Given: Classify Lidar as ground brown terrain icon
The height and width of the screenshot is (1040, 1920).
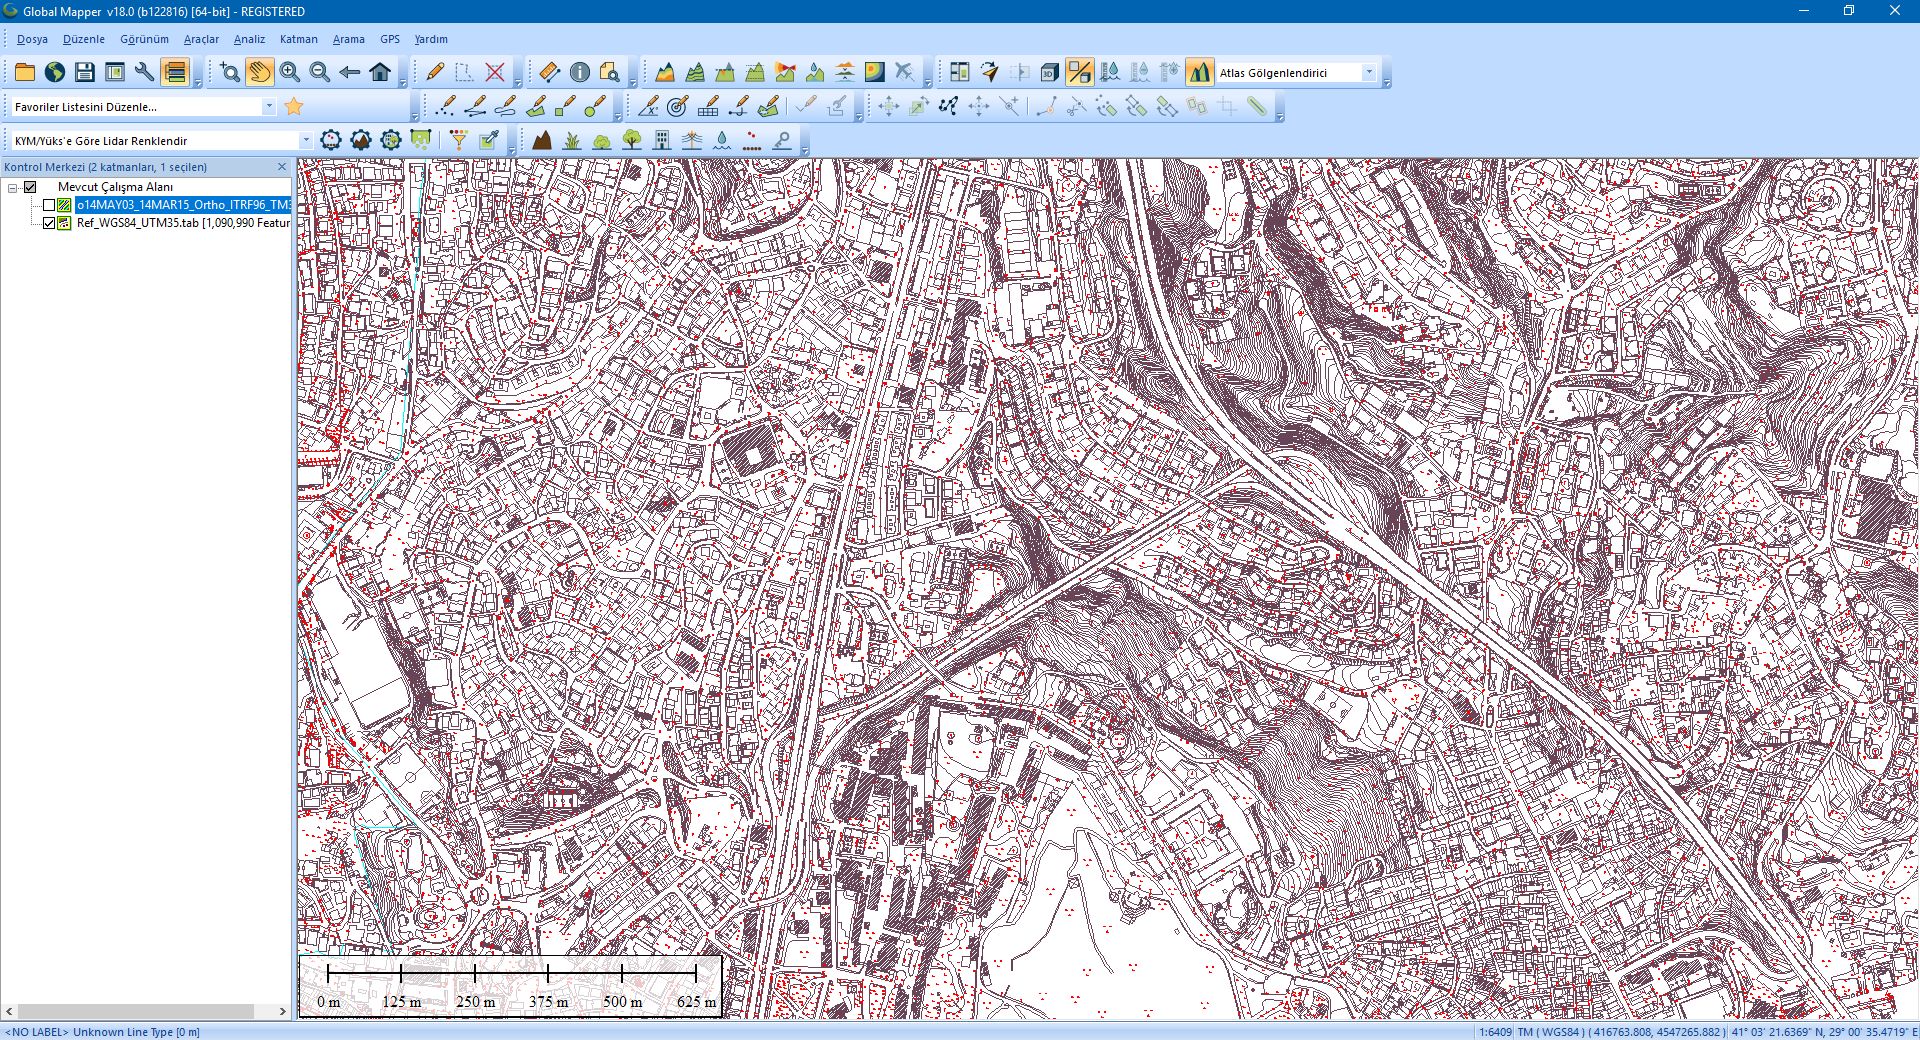Looking at the screenshot, I should (x=542, y=140).
